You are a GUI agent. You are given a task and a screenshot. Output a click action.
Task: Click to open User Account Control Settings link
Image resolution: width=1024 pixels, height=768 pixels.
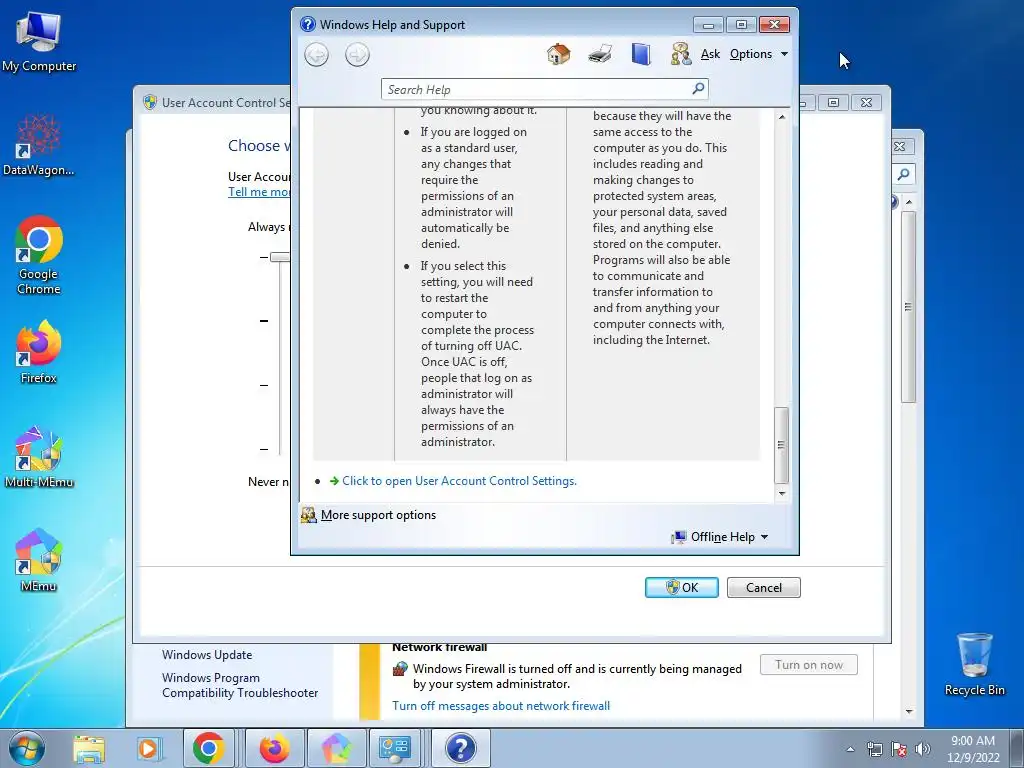point(459,481)
